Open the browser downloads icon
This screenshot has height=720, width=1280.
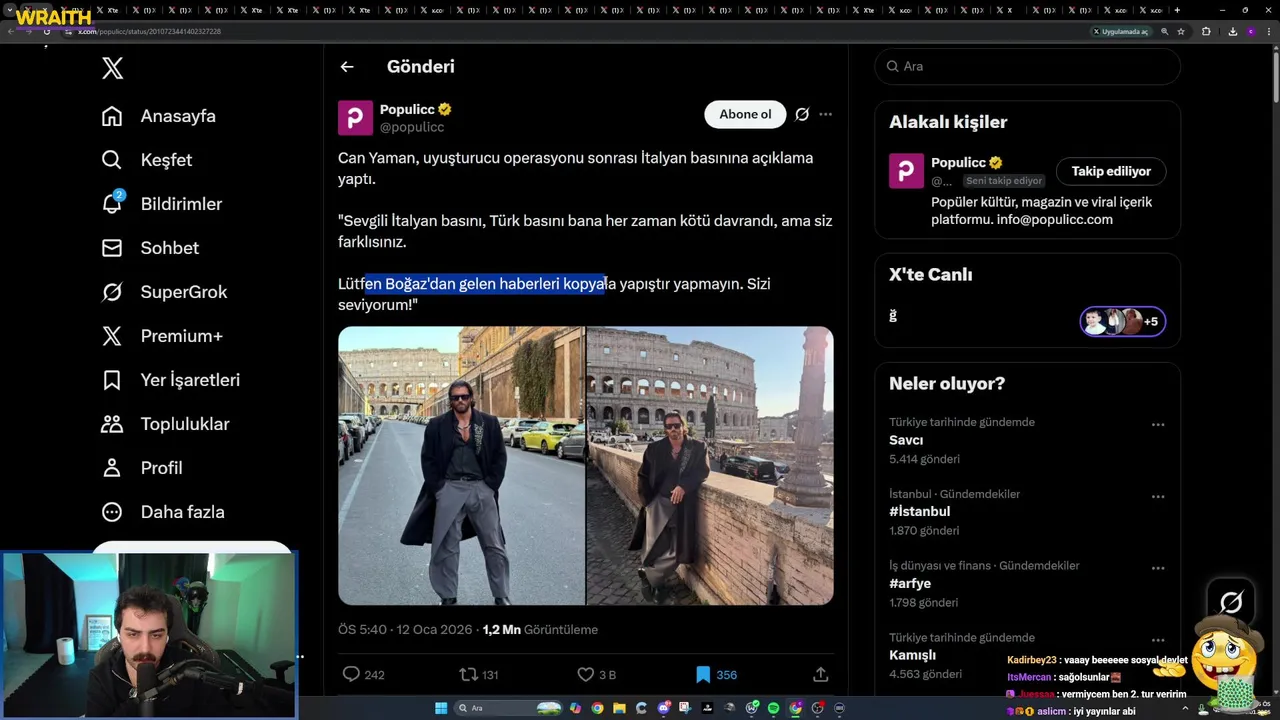point(1233,31)
